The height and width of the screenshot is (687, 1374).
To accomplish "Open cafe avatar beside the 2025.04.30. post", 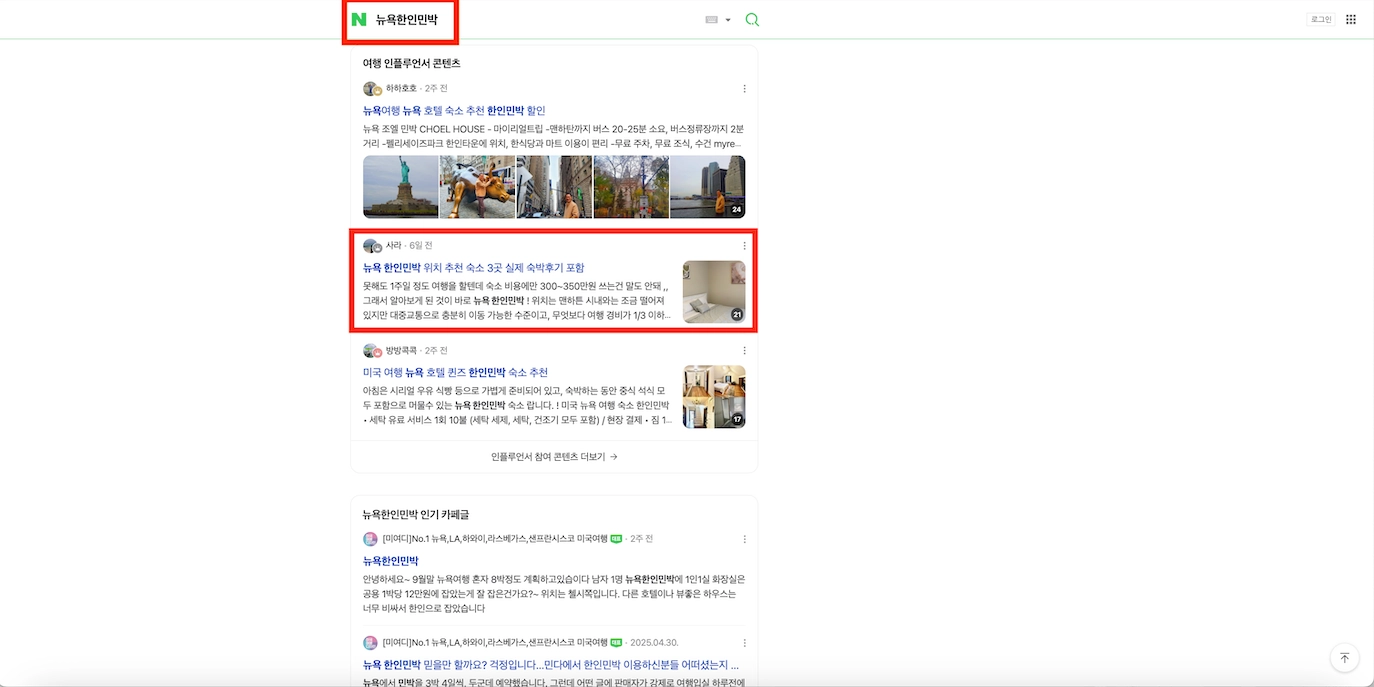I will point(370,643).
